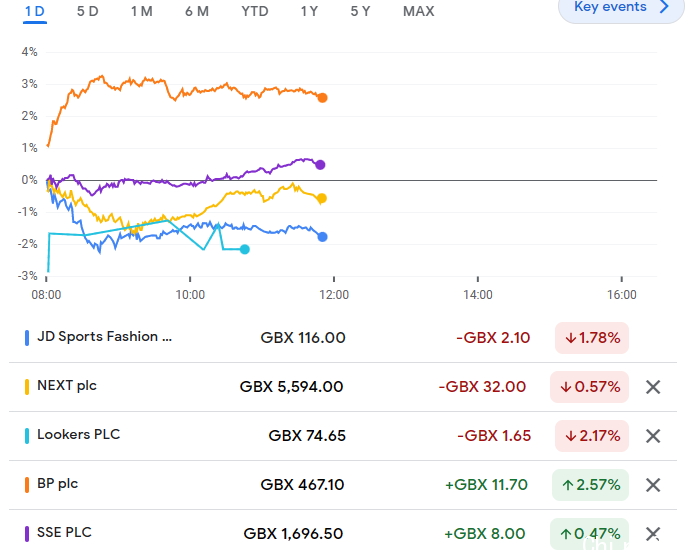
Task: Click the SSE PLC 0.47% up badge
Action: click(x=590, y=534)
